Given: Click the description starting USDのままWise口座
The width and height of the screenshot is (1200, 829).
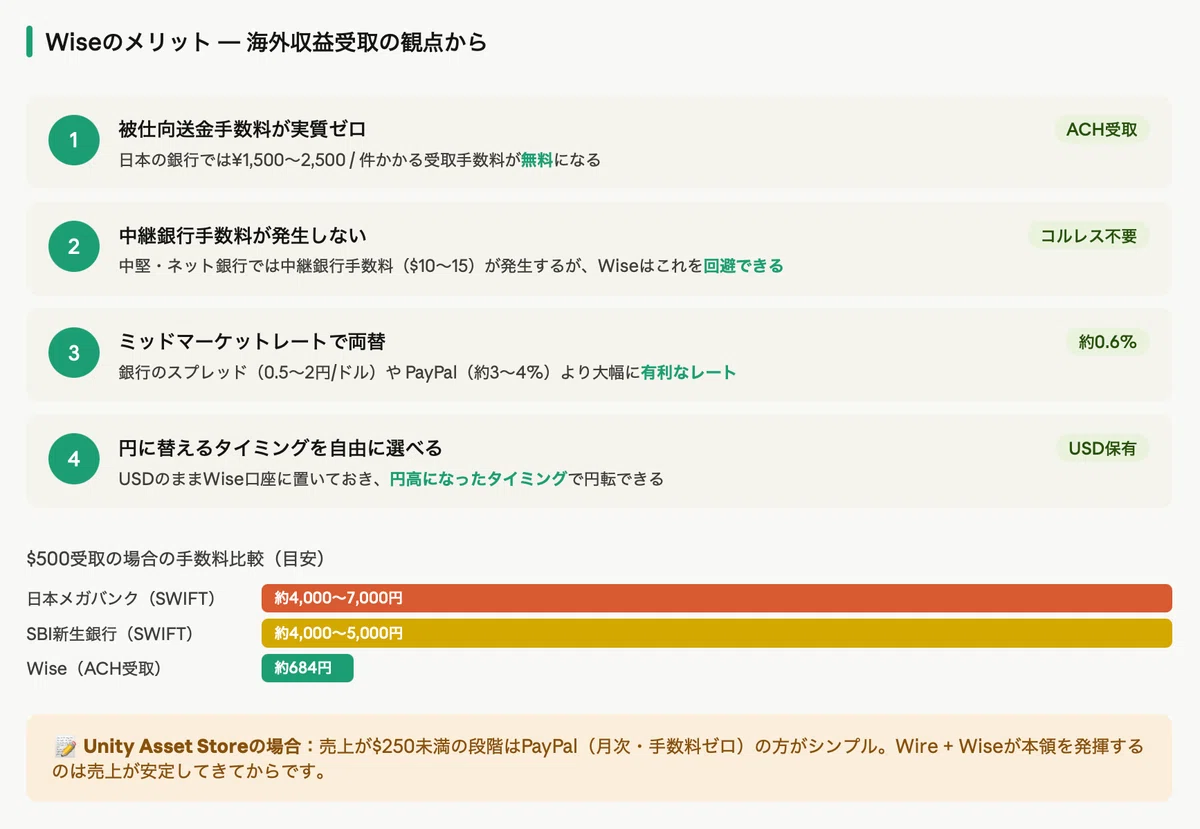Looking at the screenshot, I should (391, 478).
